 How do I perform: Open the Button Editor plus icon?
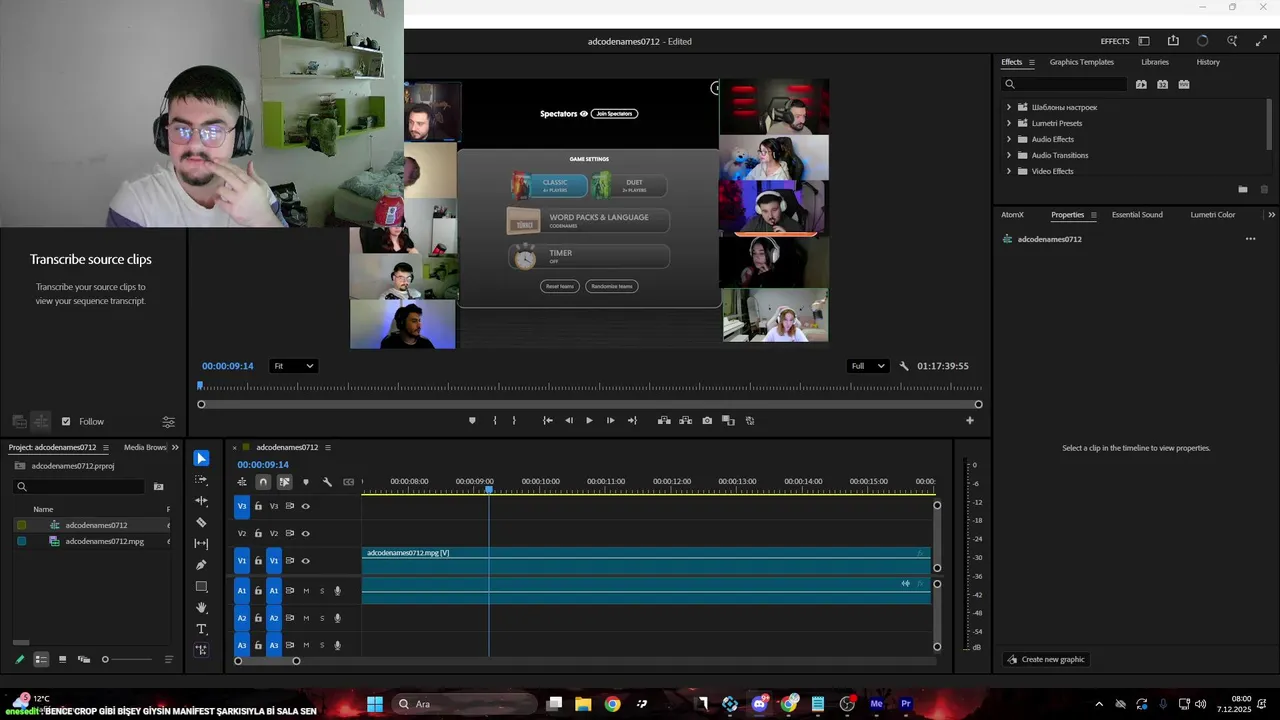point(969,421)
